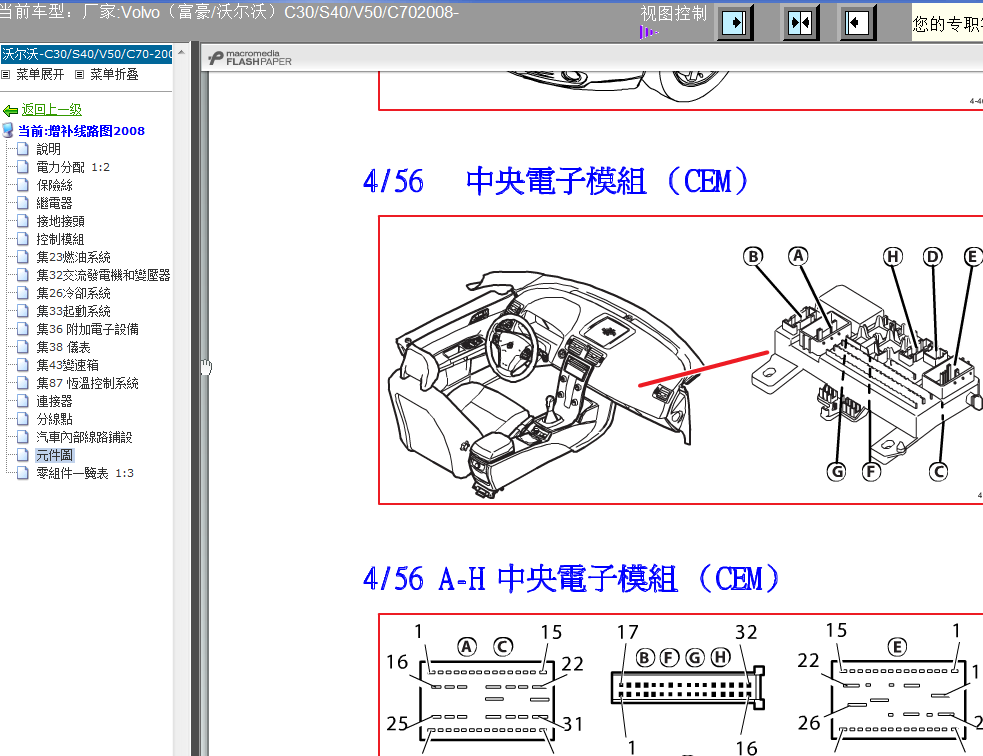Screen dimensions: 983x756
Task: Select the 当前:增补线路图2008 node
Action: 81,131
